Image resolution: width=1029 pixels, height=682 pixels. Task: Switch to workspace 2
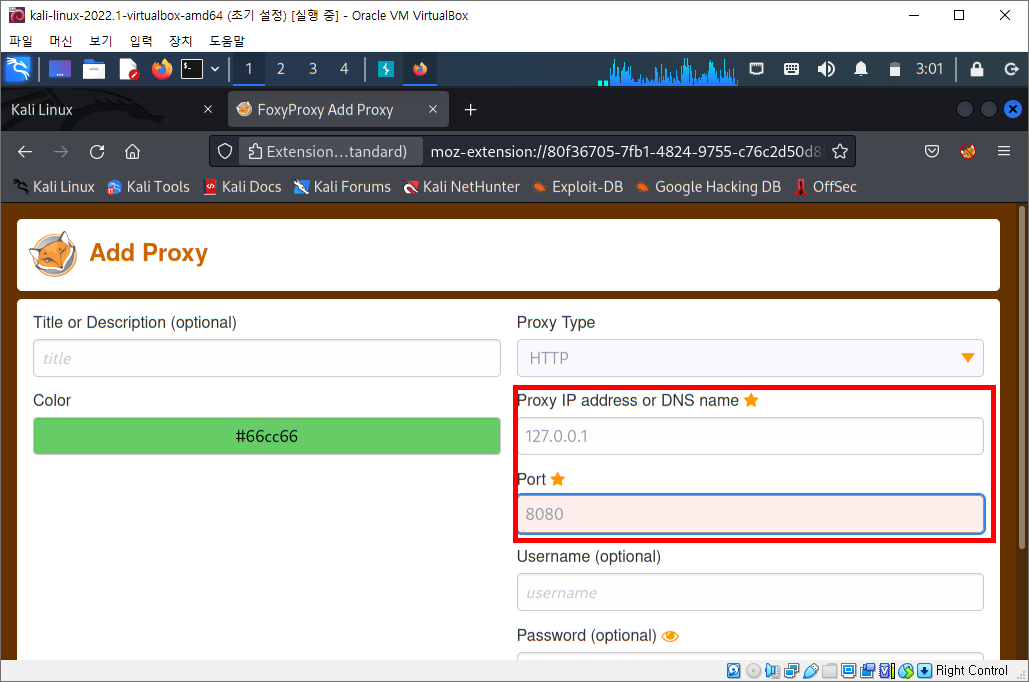[281, 69]
